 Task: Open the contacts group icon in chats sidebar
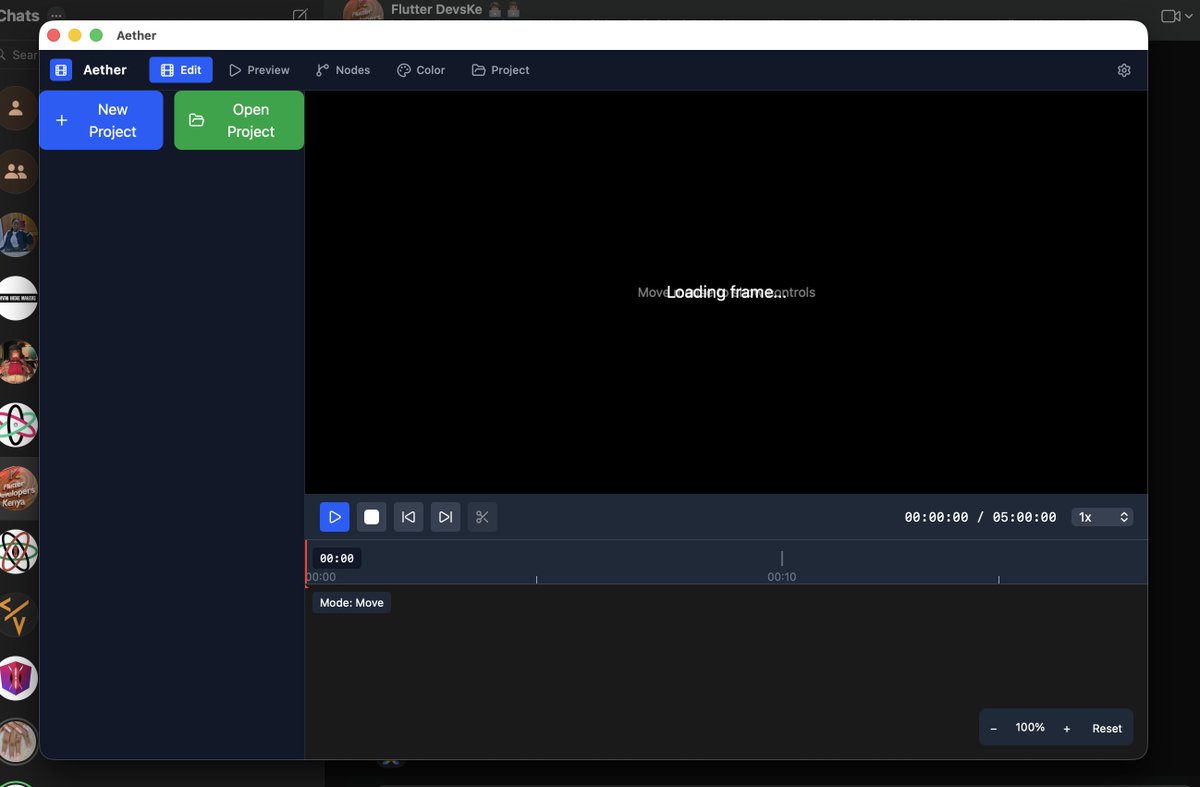point(17,172)
